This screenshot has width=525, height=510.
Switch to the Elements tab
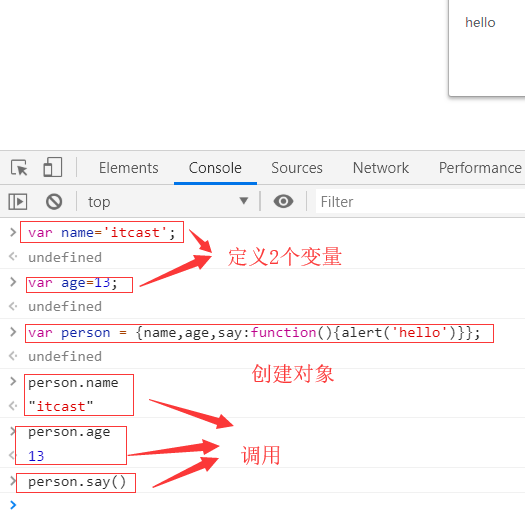pyautogui.click(x=129, y=168)
